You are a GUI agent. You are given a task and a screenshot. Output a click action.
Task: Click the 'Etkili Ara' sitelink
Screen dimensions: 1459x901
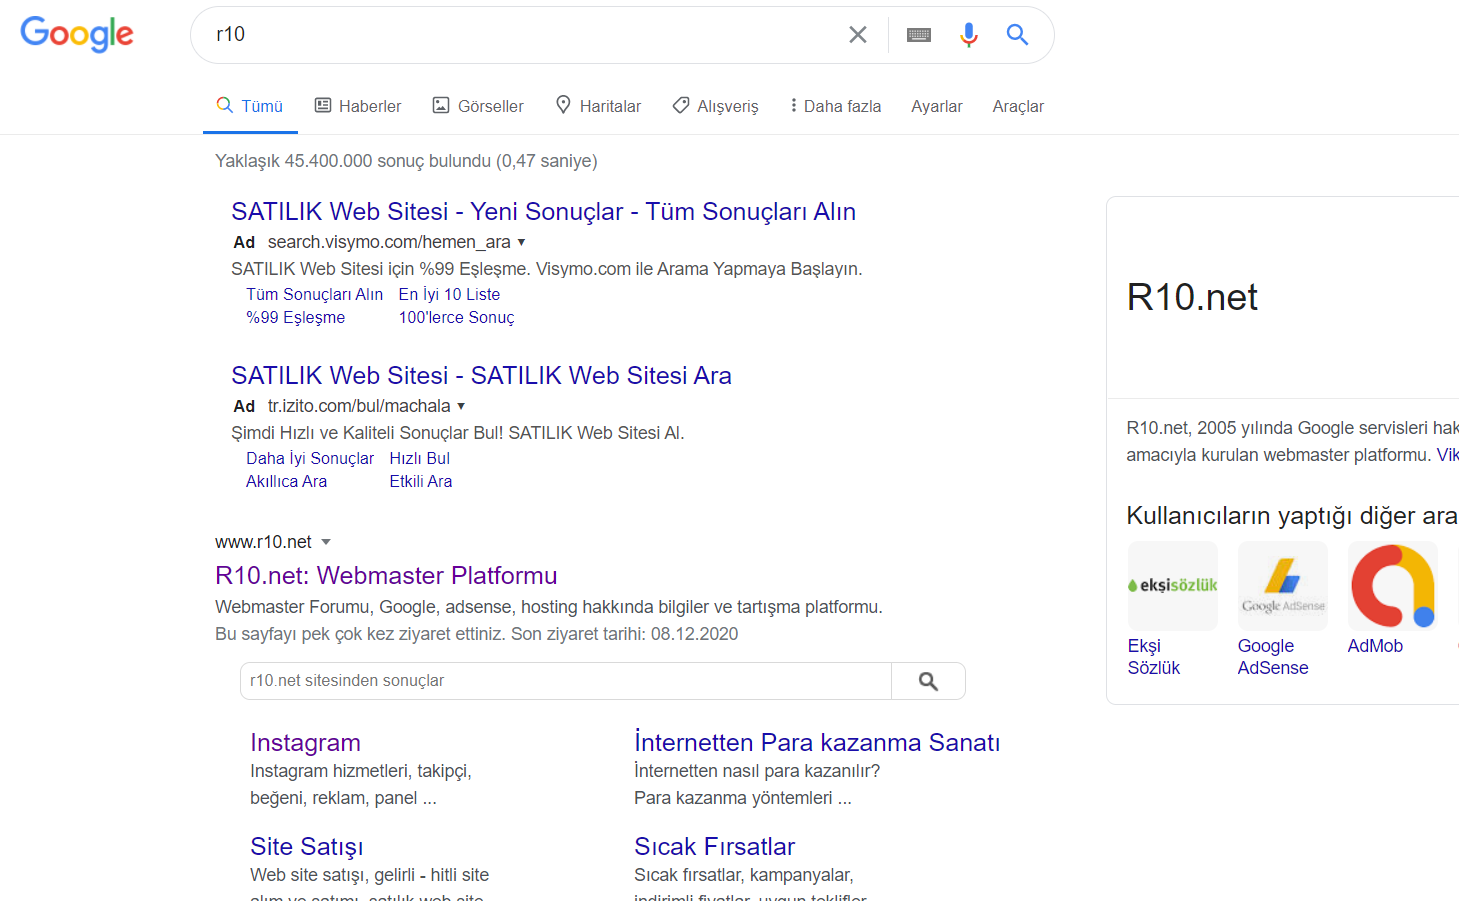[x=420, y=482]
